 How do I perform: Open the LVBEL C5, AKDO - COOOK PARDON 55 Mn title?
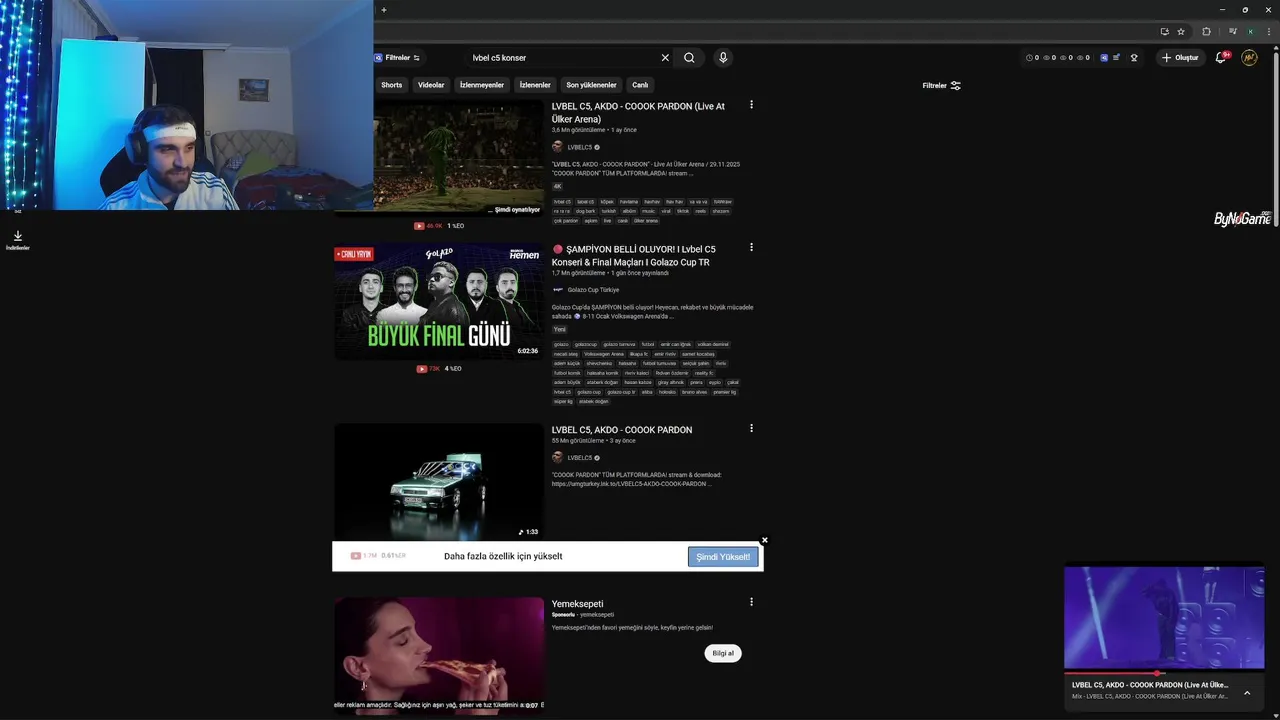coord(622,430)
